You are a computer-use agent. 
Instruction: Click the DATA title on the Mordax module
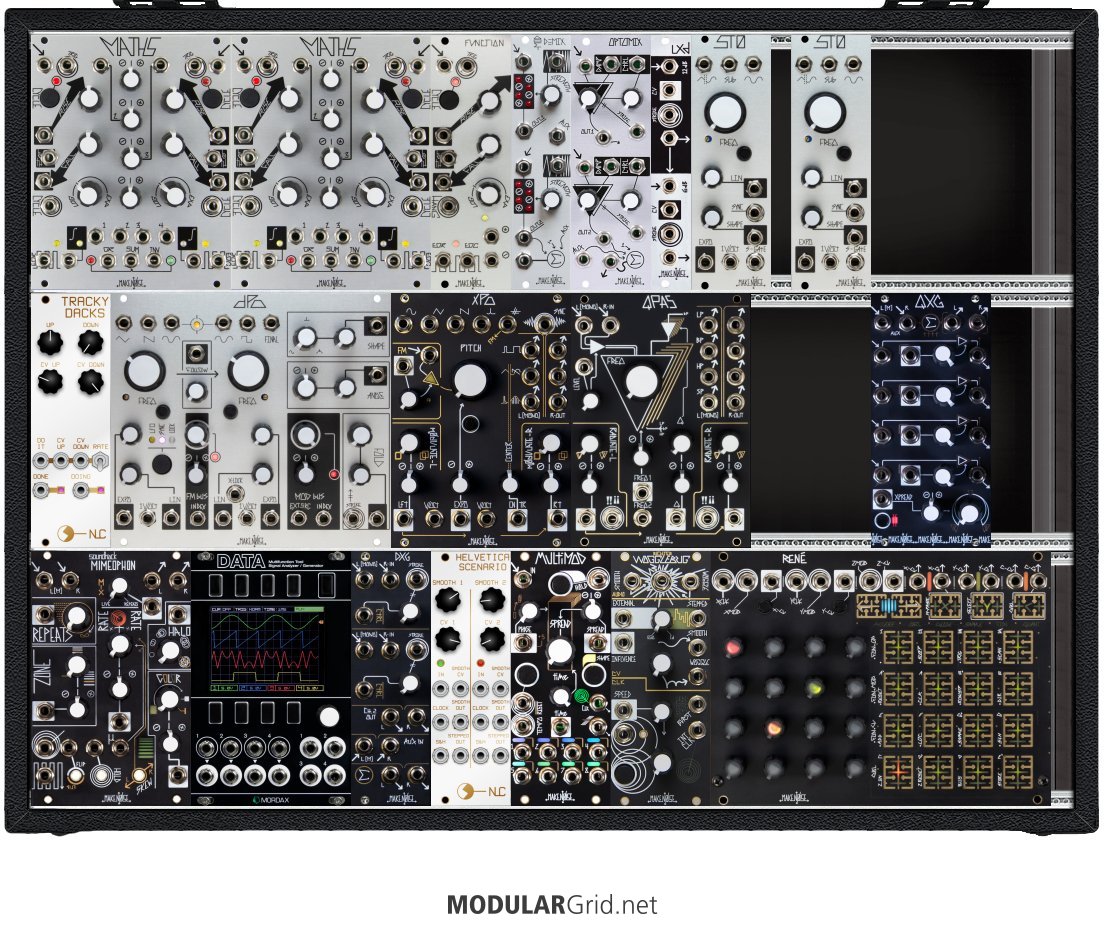[241, 561]
